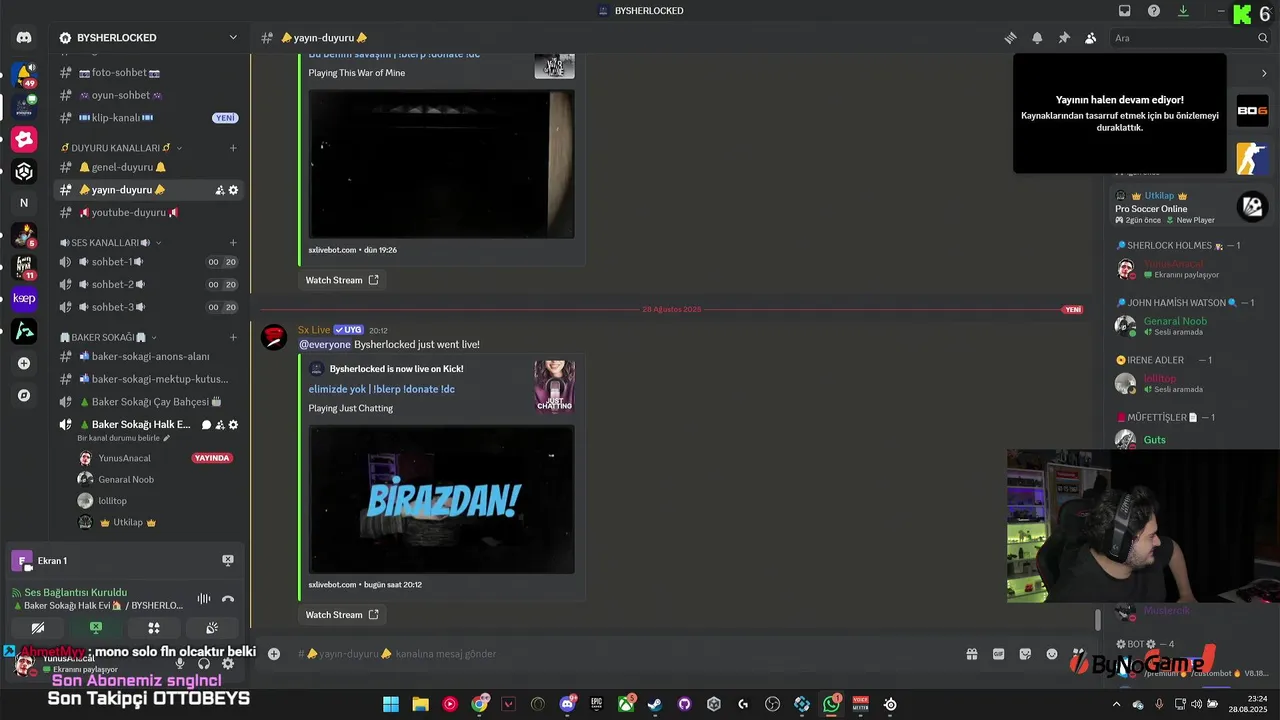Open WhatsApp from the taskbar
The image size is (1280, 720).
831,704
